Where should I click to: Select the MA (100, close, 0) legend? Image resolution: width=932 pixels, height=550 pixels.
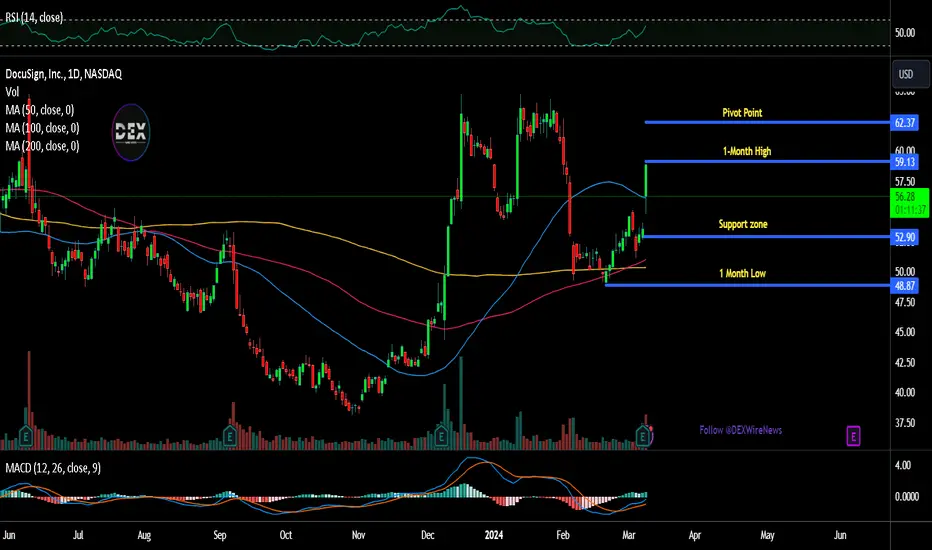pos(42,128)
